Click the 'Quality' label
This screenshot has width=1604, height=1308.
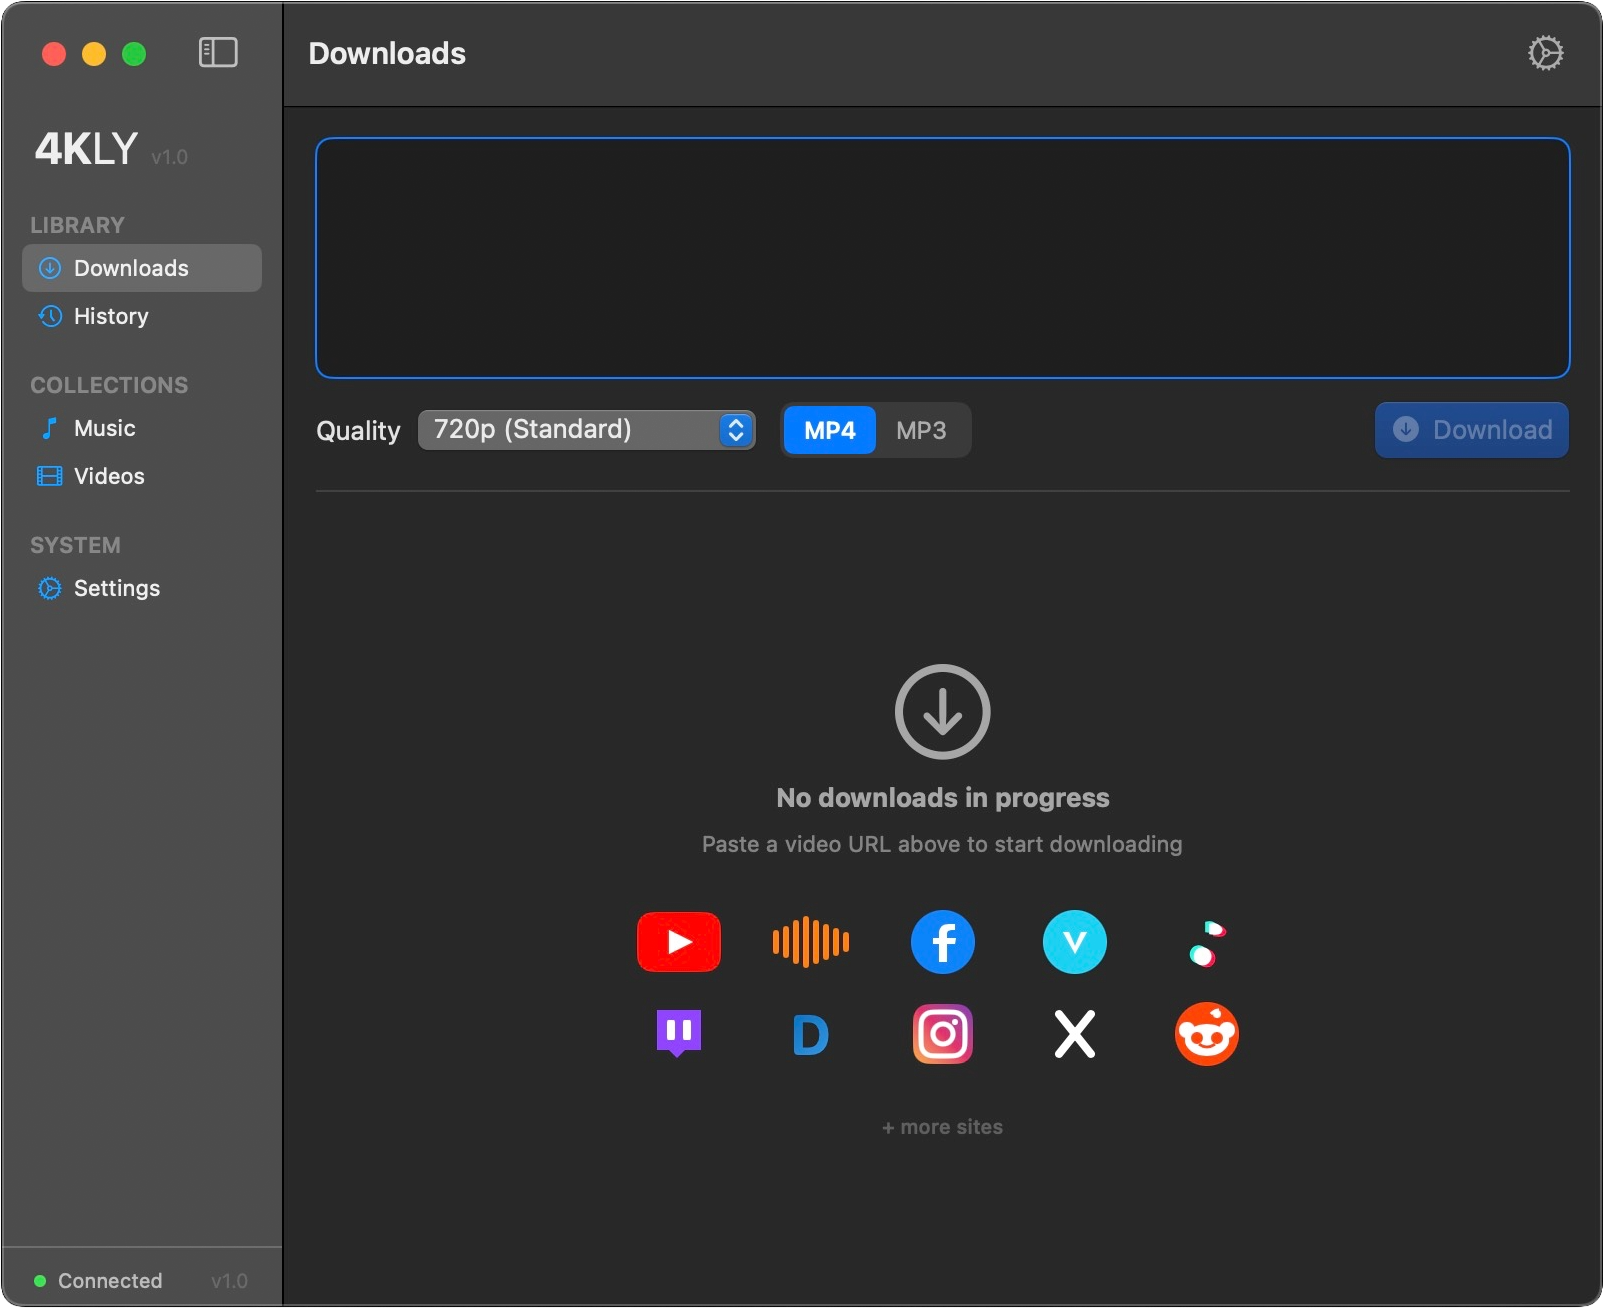pos(358,431)
